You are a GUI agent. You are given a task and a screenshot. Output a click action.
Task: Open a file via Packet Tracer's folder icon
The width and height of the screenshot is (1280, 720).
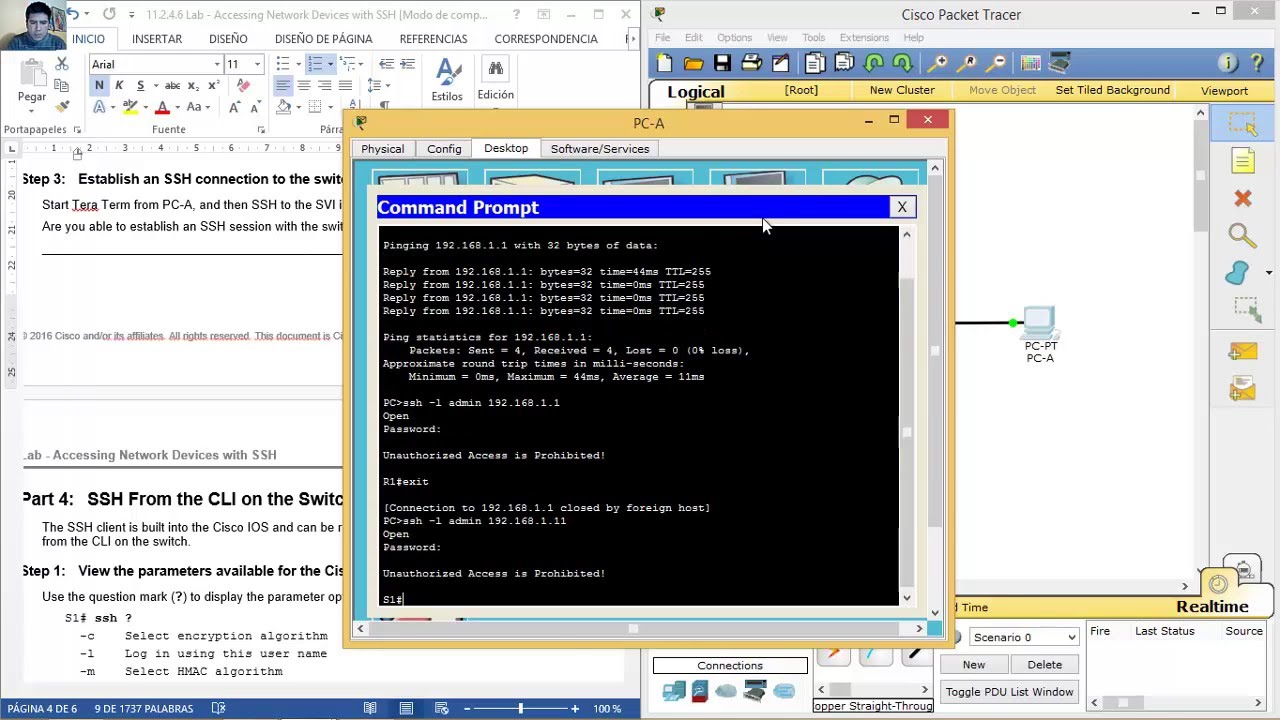(693, 64)
